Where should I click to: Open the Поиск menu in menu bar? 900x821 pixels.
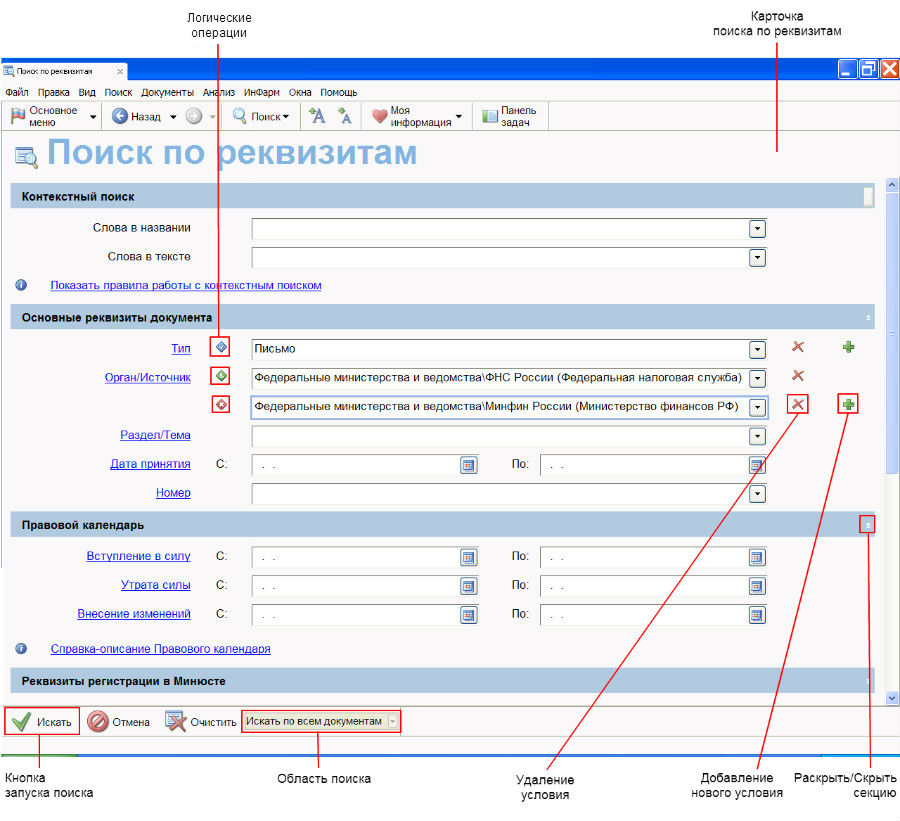point(118,92)
